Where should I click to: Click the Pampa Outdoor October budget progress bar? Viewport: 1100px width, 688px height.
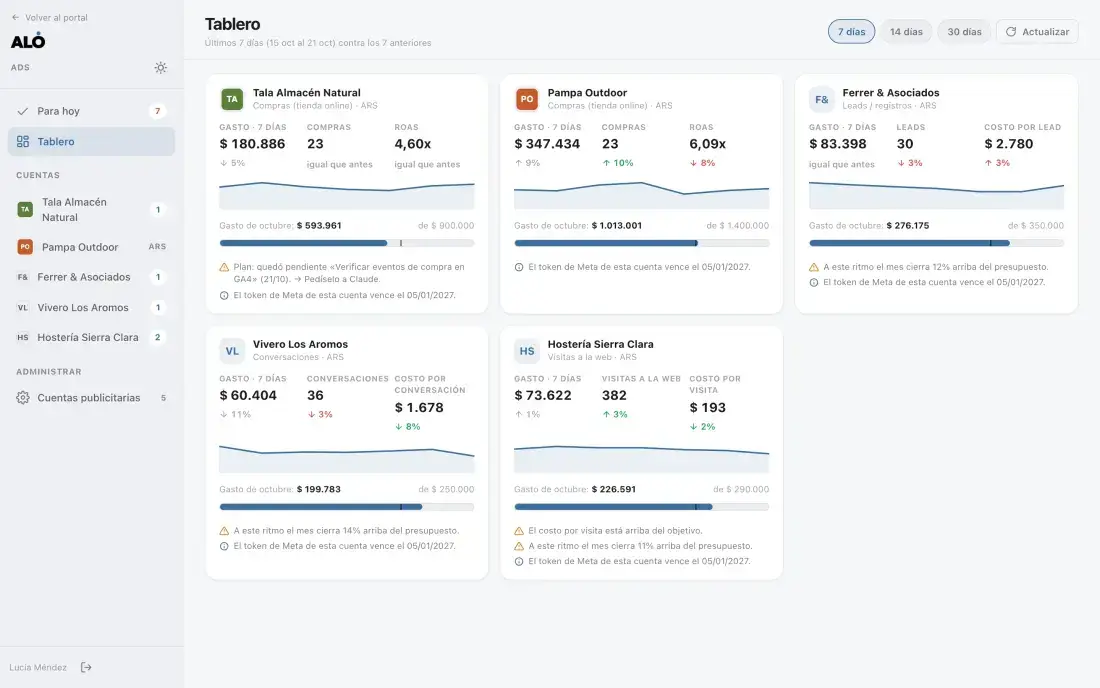(x=641, y=243)
